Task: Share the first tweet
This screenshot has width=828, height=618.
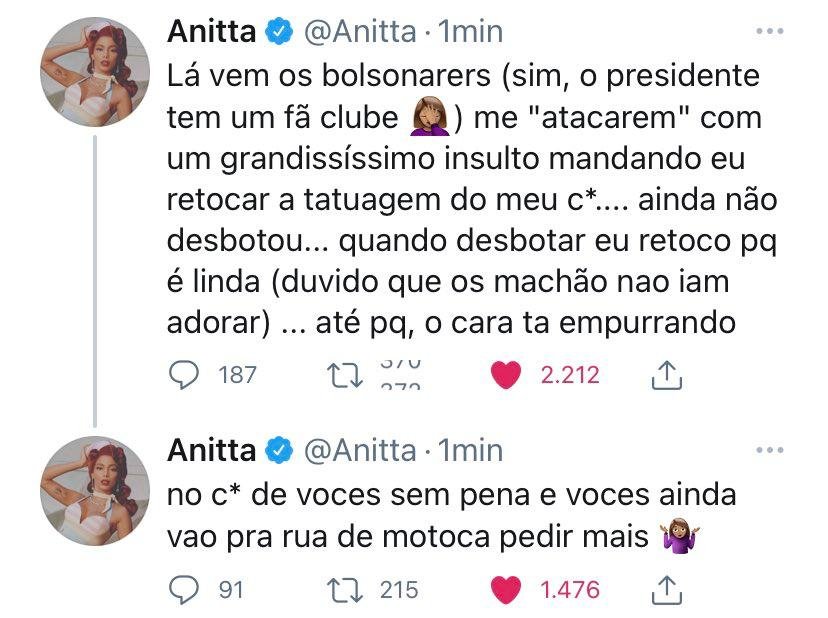Action: click(x=667, y=375)
